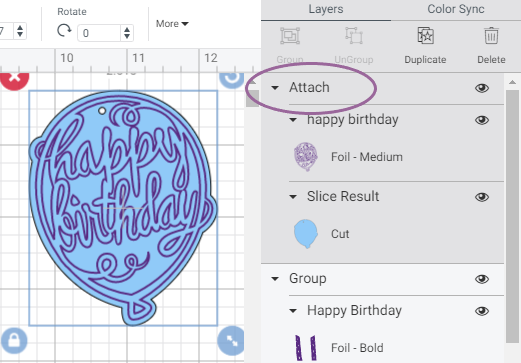
Task: Switch to the Color Sync tab
Action: coord(456,9)
